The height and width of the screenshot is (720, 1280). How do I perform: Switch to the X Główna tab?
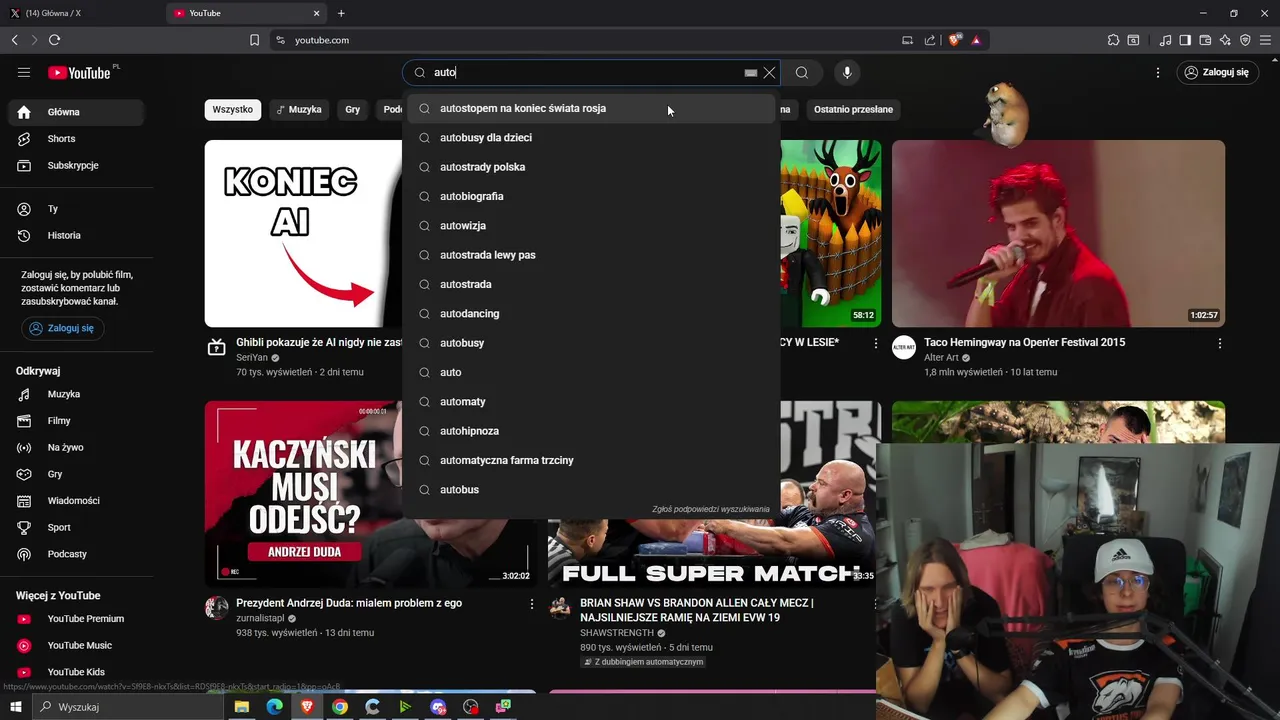(80, 13)
